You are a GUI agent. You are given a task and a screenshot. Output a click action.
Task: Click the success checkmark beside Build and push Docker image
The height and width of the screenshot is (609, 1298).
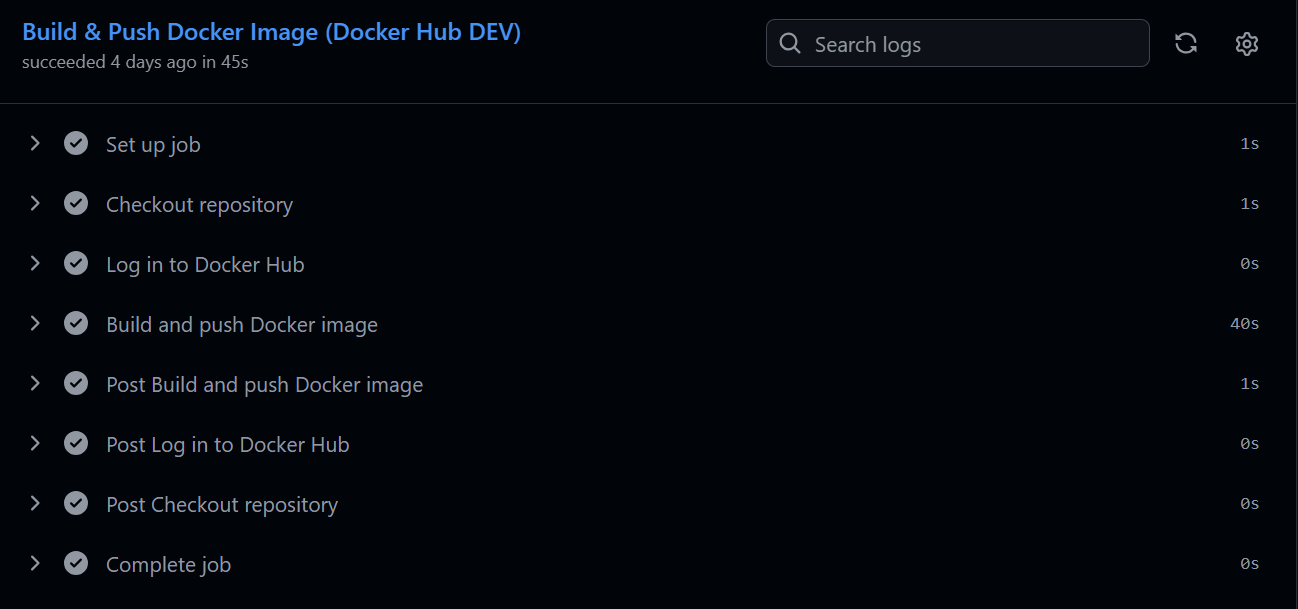point(76,323)
